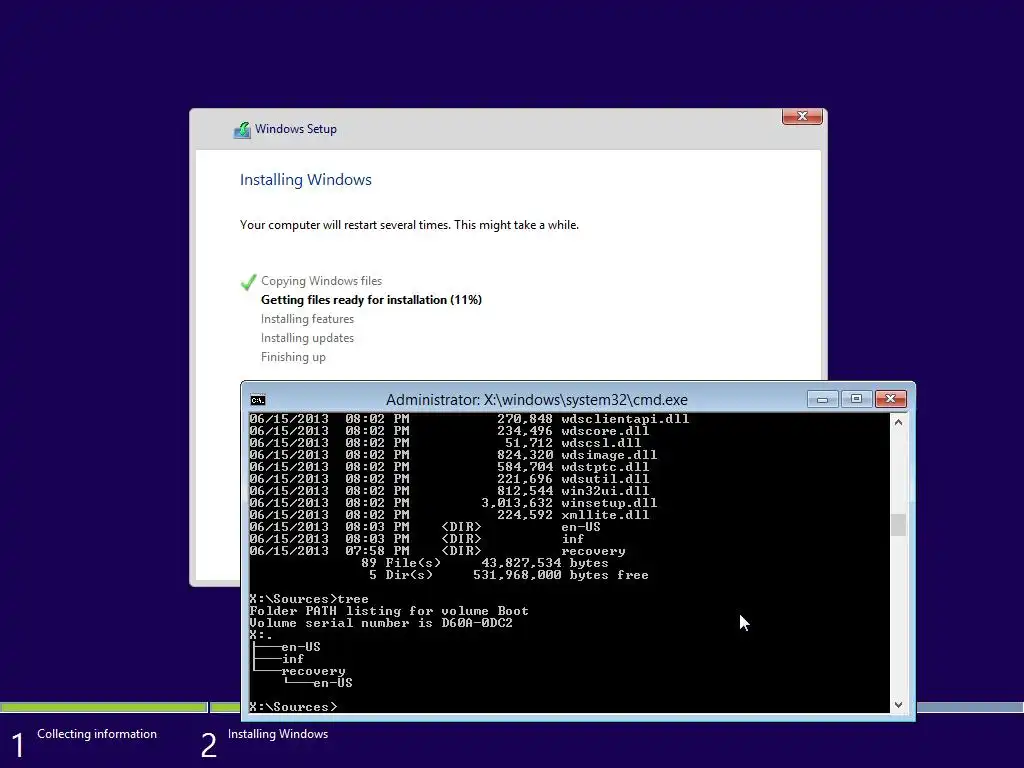The width and height of the screenshot is (1024, 768).
Task: Click 'Your computer will restart several times' message
Action: [409, 225]
